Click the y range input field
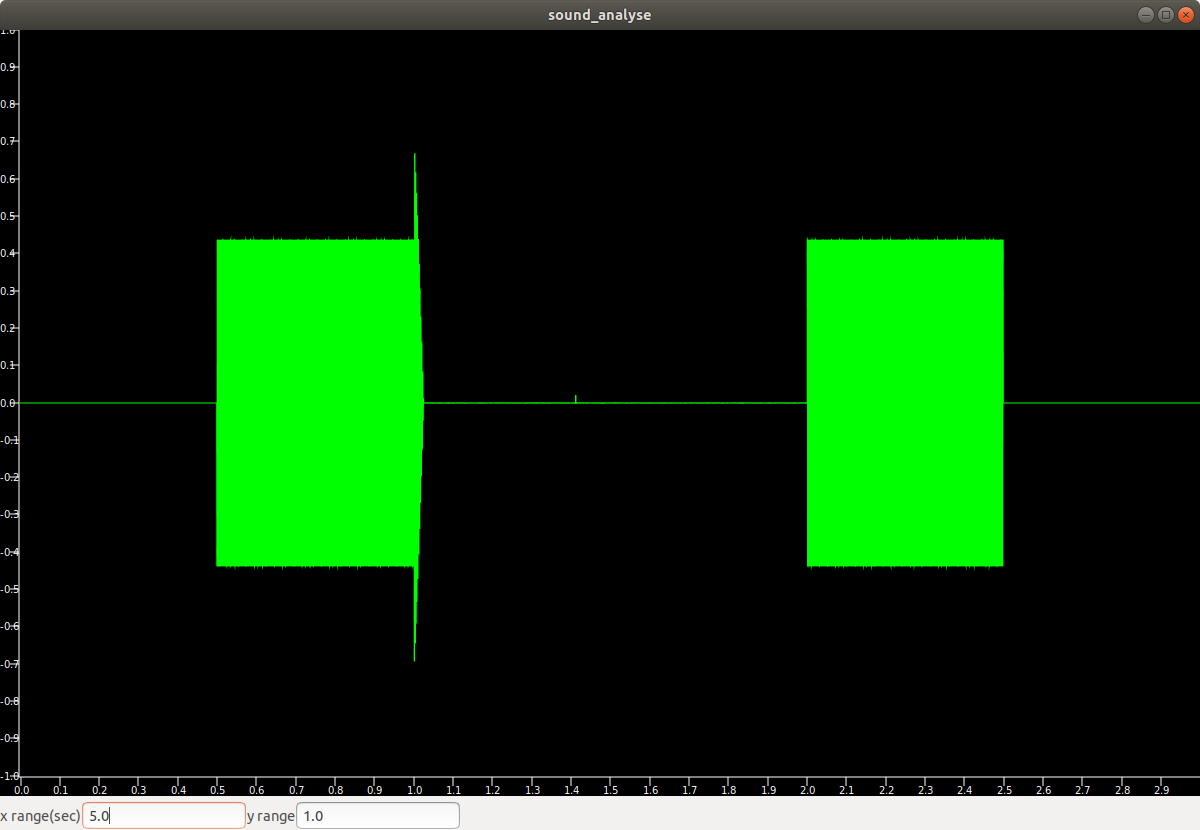1200x830 pixels. [377, 816]
